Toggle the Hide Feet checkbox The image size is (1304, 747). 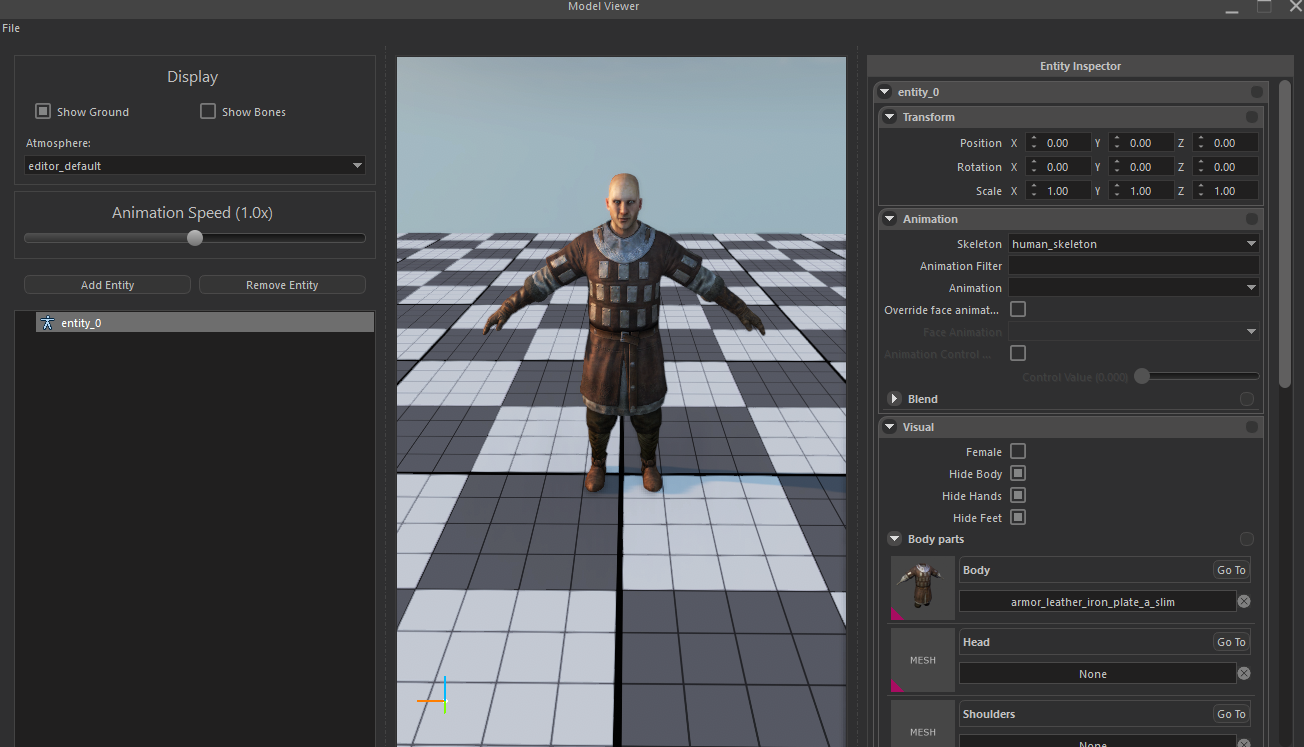click(x=1018, y=517)
